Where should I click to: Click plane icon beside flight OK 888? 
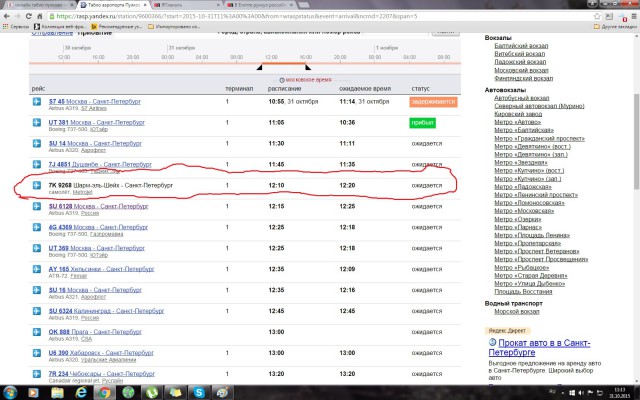pos(39,332)
